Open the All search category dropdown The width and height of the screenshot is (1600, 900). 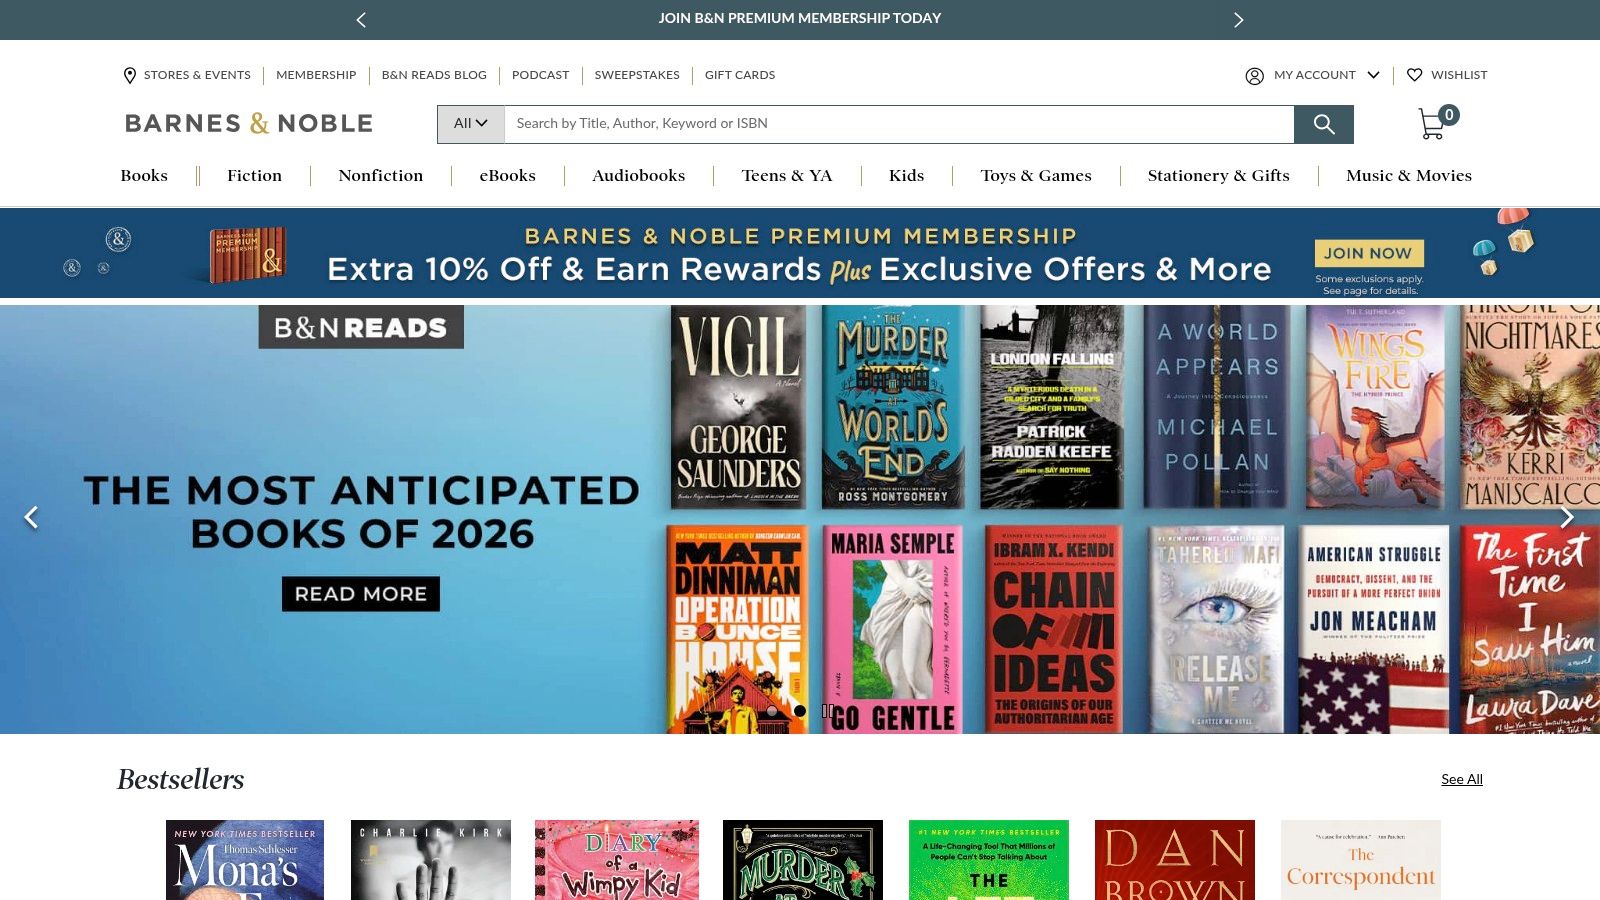coord(469,124)
